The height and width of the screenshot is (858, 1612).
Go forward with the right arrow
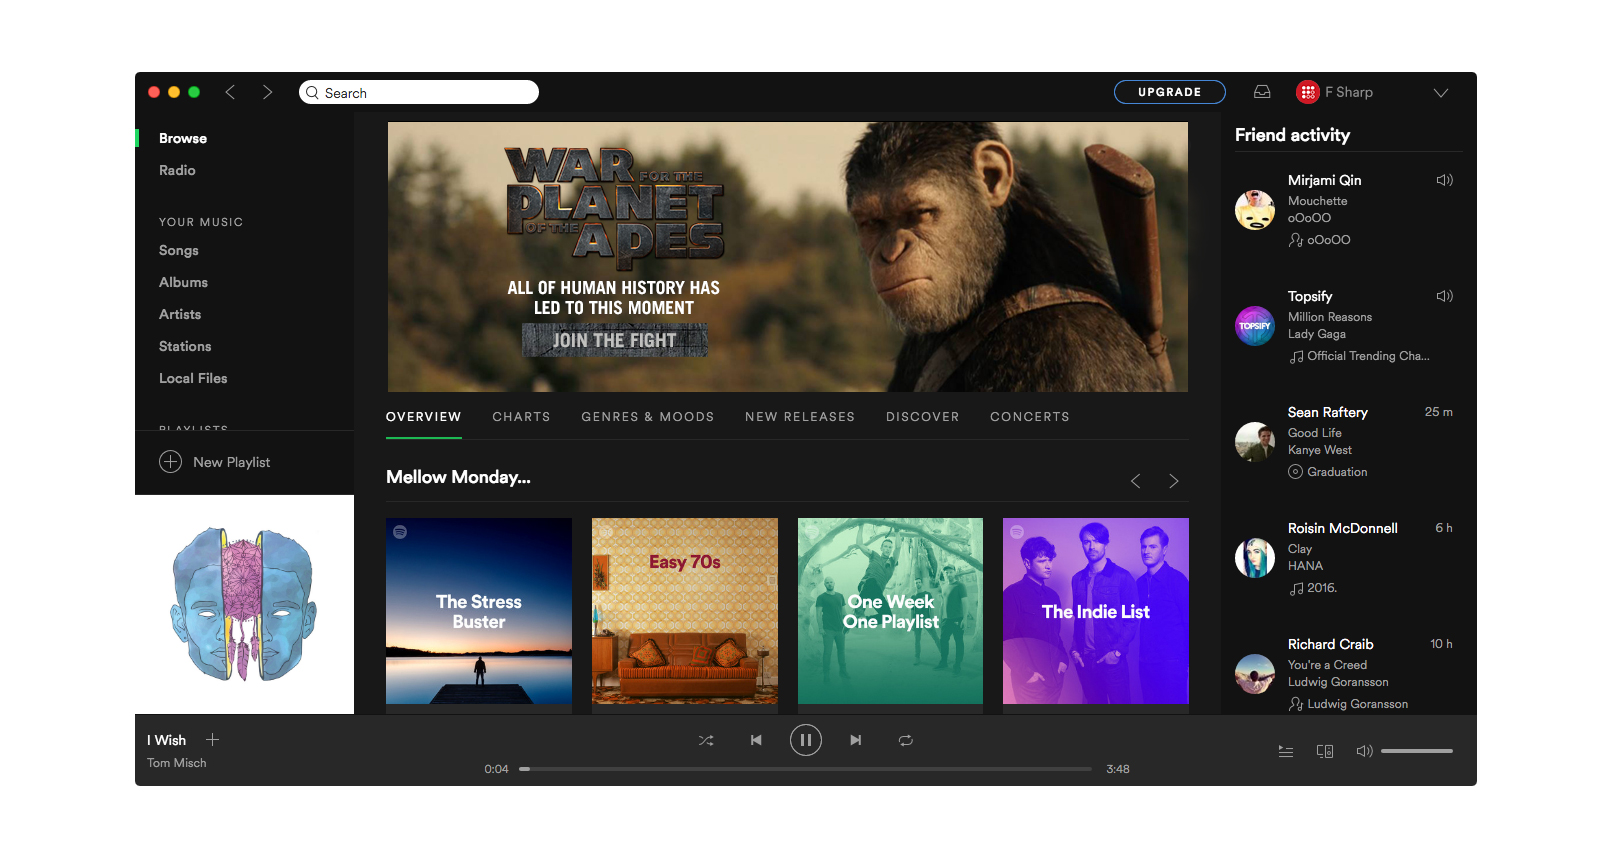point(267,92)
